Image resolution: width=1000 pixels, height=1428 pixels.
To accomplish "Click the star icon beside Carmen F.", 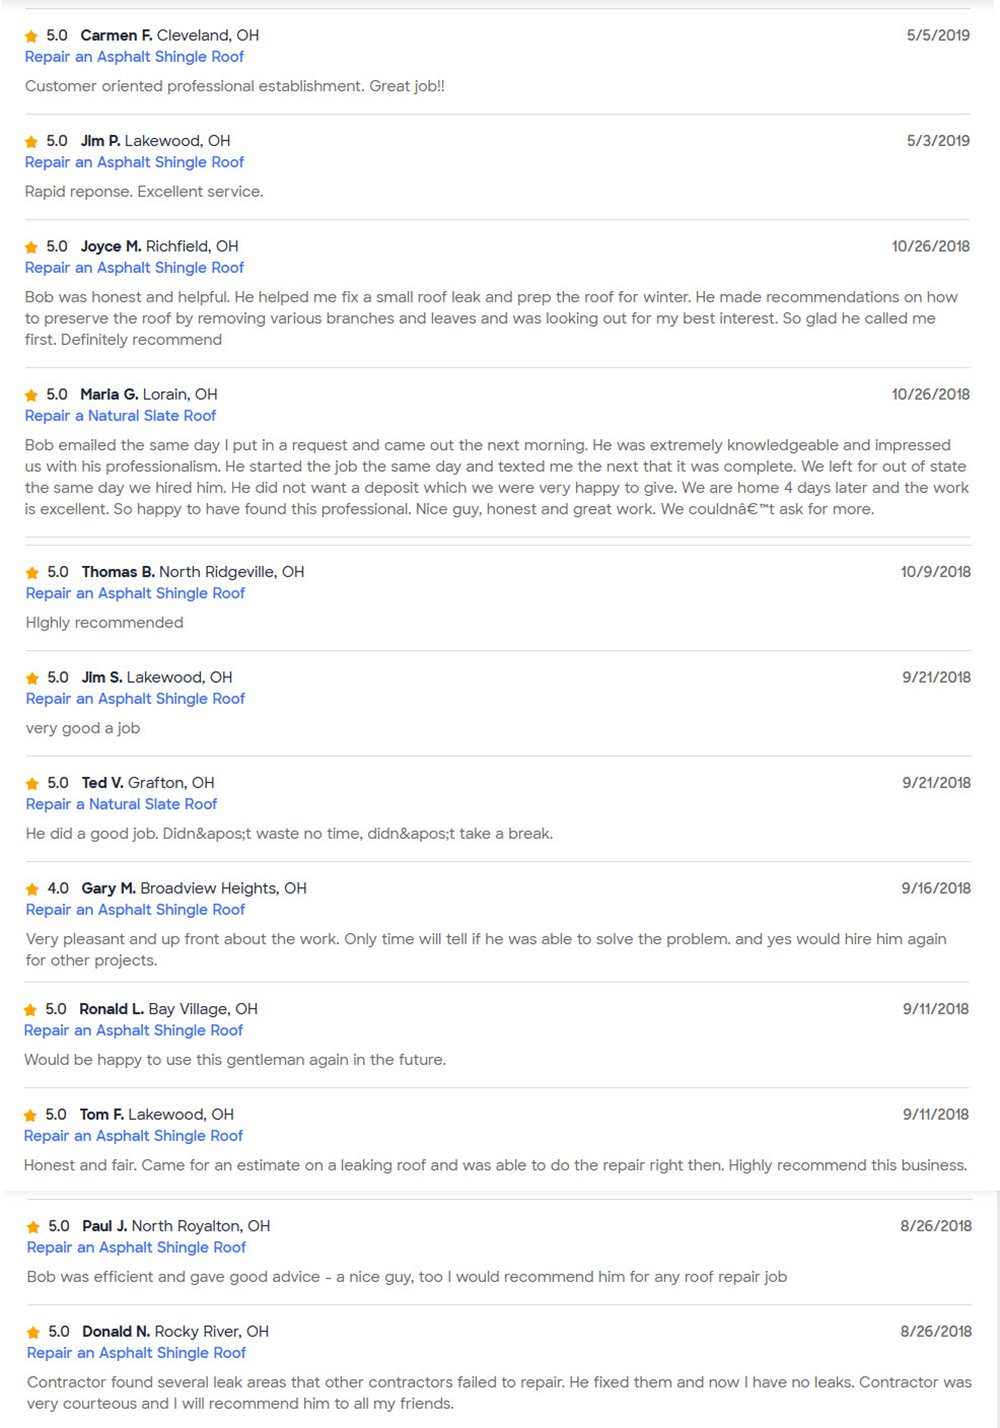I will click(x=31, y=36).
